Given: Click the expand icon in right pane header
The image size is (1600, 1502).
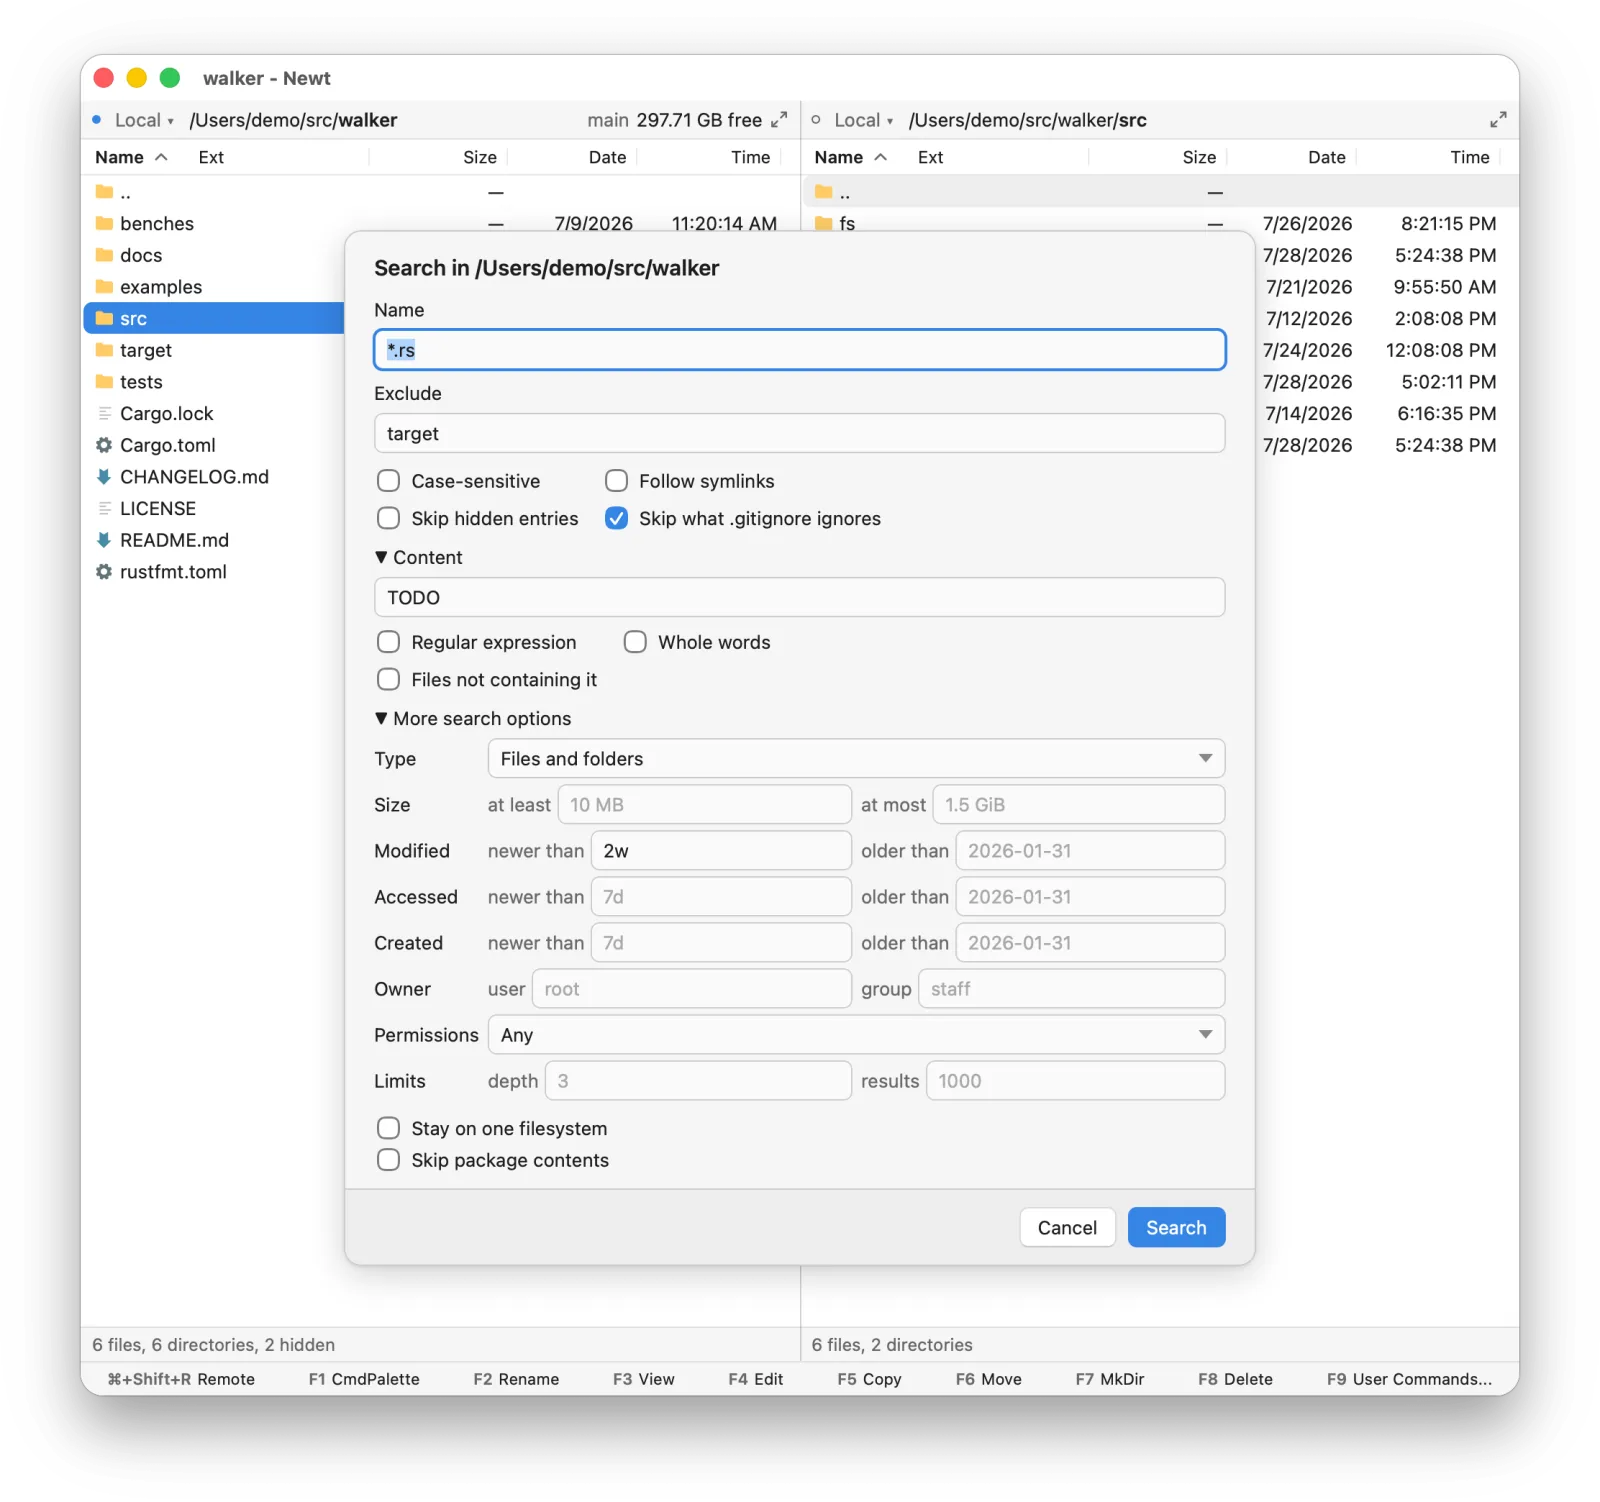Looking at the screenshot, I should 1498,120.
